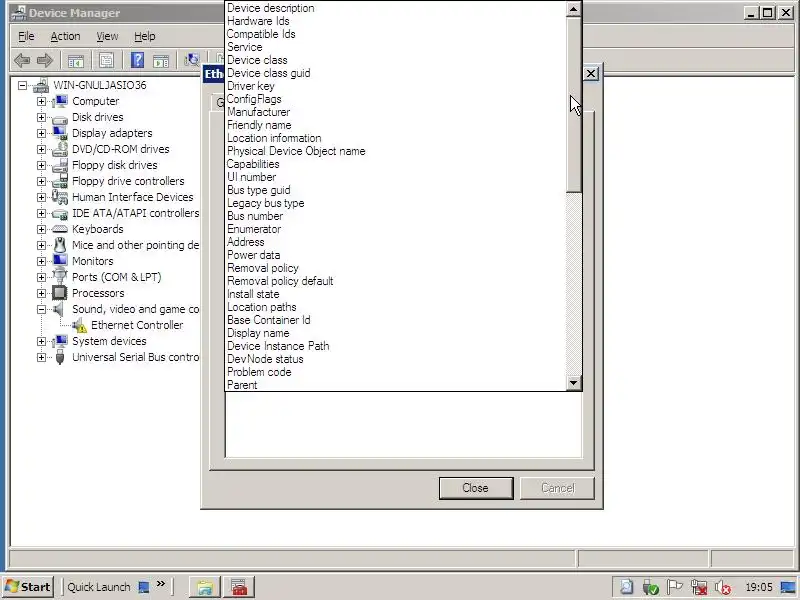Click the property list scrollbar thumb
The height and width of the screenshot is (600, 800).
point(574,105)
